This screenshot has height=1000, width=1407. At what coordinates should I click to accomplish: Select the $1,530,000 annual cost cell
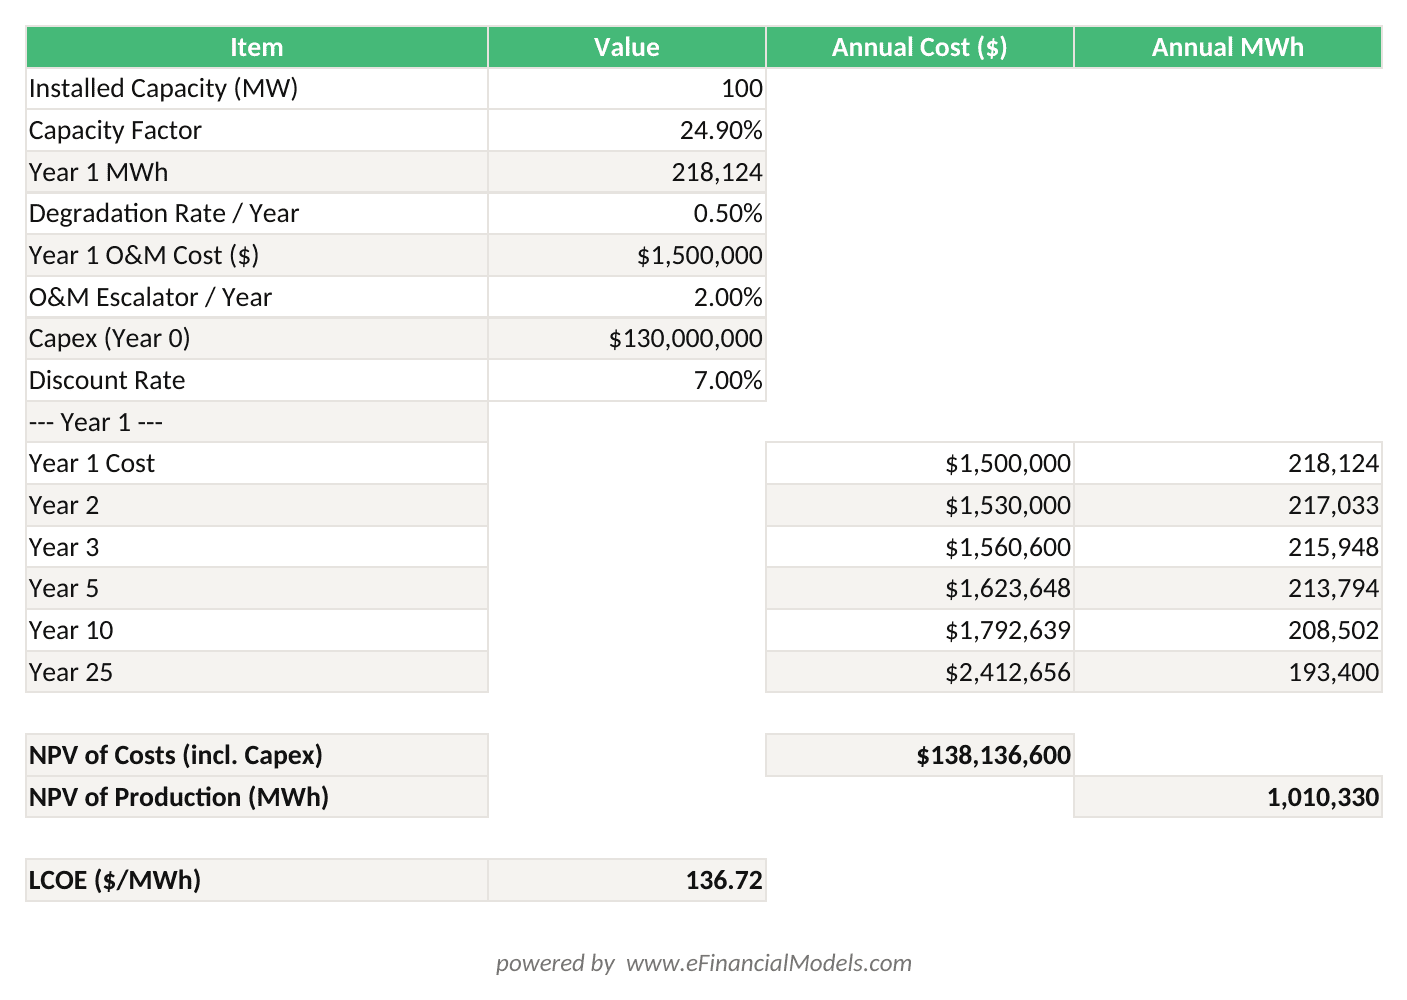[x=920, y=506]
